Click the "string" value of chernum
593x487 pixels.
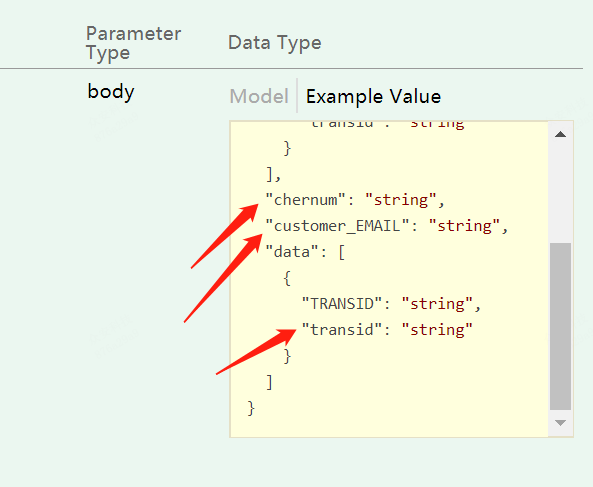pyautogui.click(x=401, y=200)
